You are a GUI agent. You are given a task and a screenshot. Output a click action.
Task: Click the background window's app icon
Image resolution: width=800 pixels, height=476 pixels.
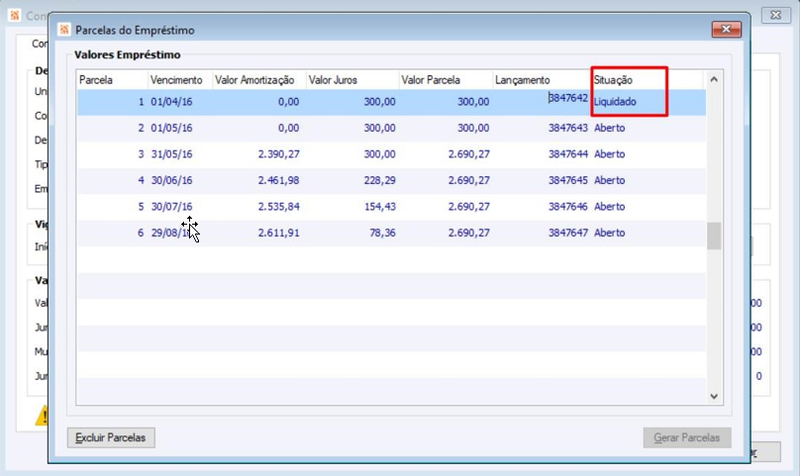[15, 15]
